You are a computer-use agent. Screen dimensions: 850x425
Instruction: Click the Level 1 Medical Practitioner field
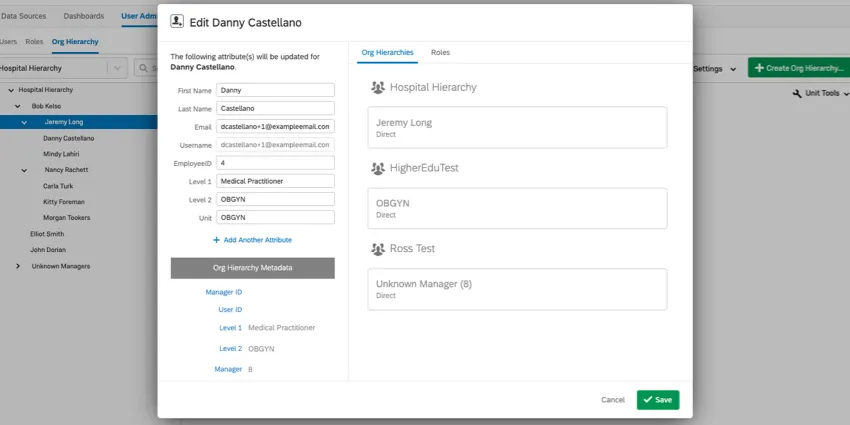(x=275, y=181)
